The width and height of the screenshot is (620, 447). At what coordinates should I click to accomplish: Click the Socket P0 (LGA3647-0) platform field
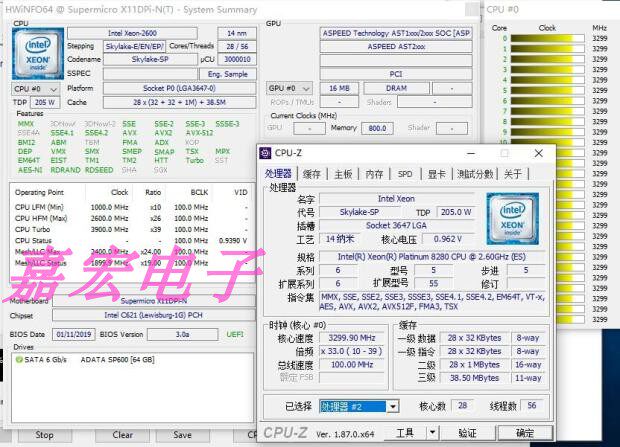pyautogui.click(x=180, y=88)
